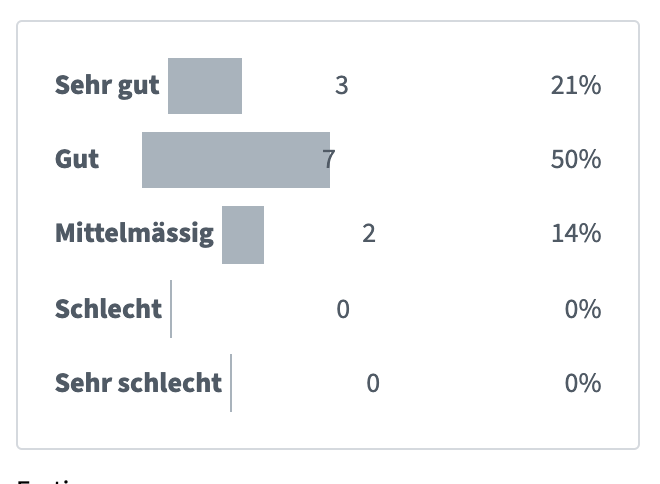Viewport: 660px width, 484px height.
Task: Select the thin zero-line bar beside Sehr schlecht
Action: click(x=231, y=383)
